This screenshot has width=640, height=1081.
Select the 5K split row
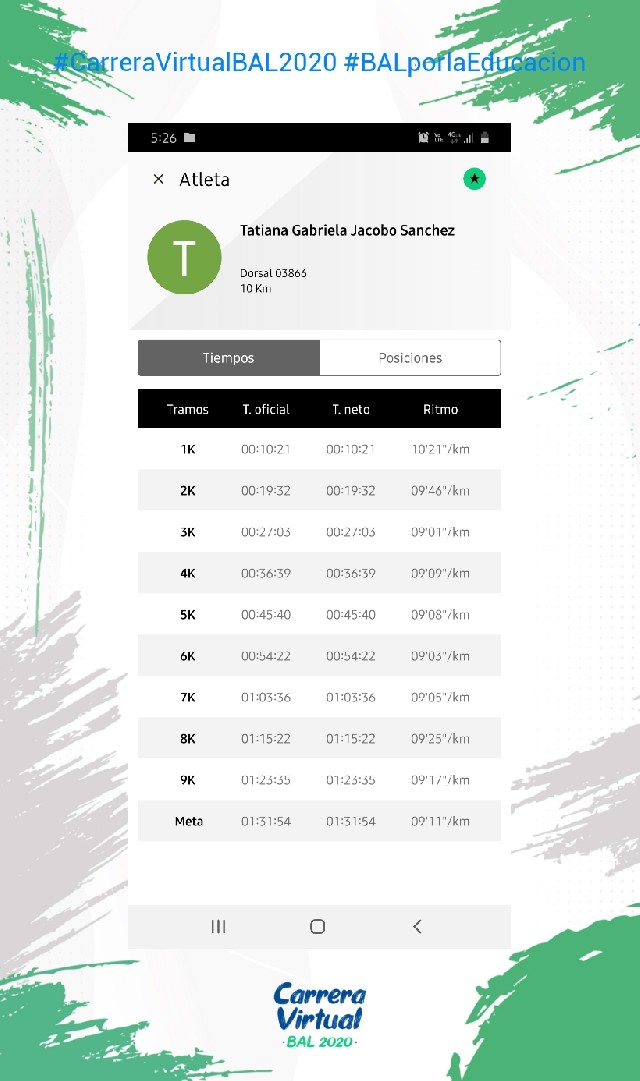[319, 615]
